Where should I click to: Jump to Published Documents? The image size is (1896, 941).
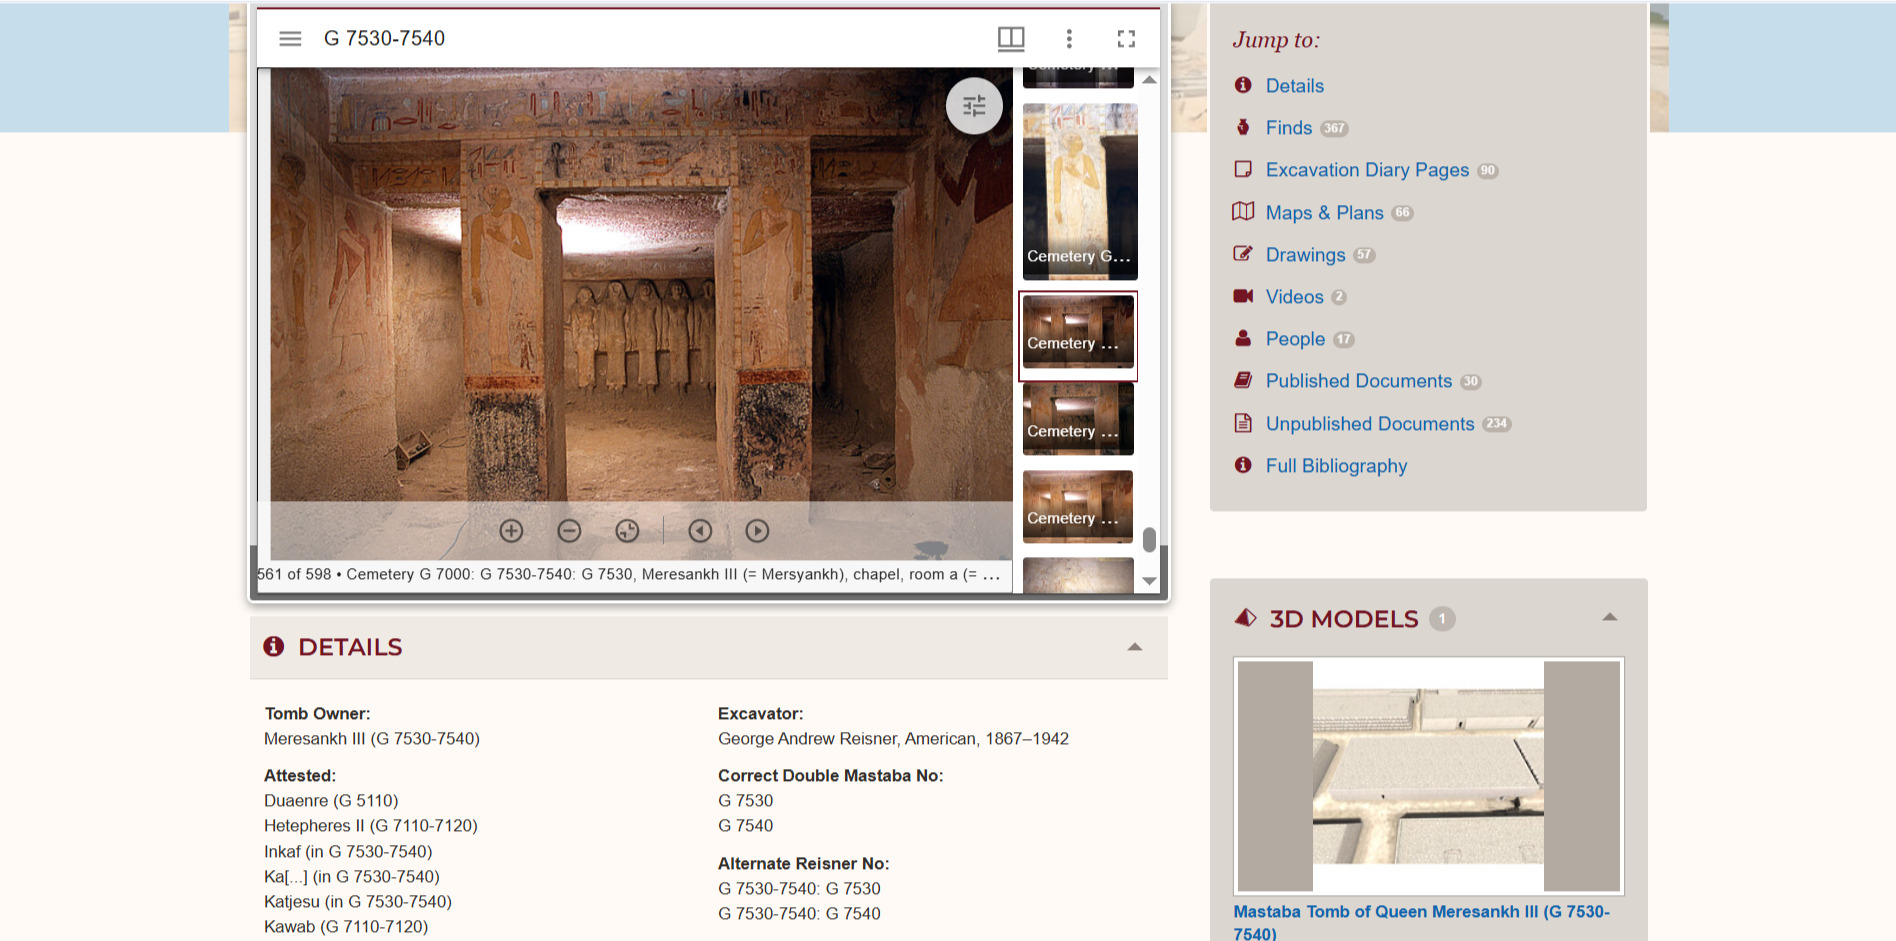click(x=1359, y=381)
